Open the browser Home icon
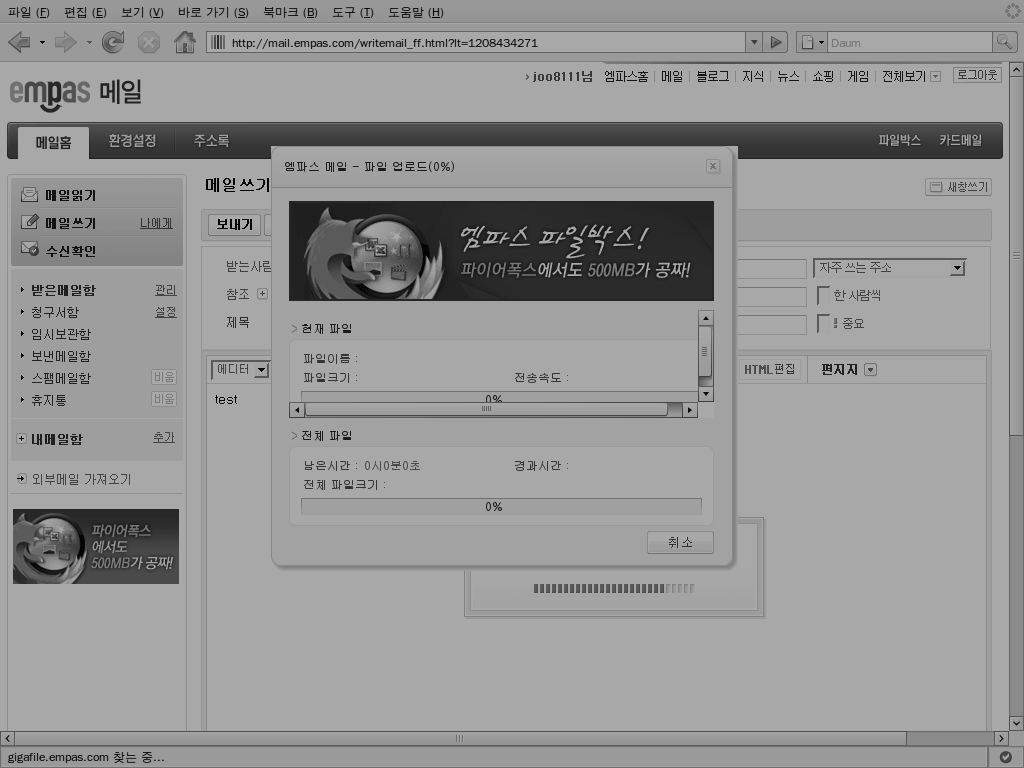Screen dimensions: 1024x768 tap(185, 42)
